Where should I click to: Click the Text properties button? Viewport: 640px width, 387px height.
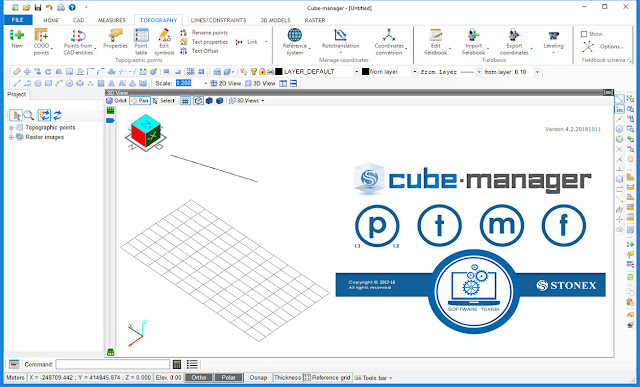(x=204, y=42)
